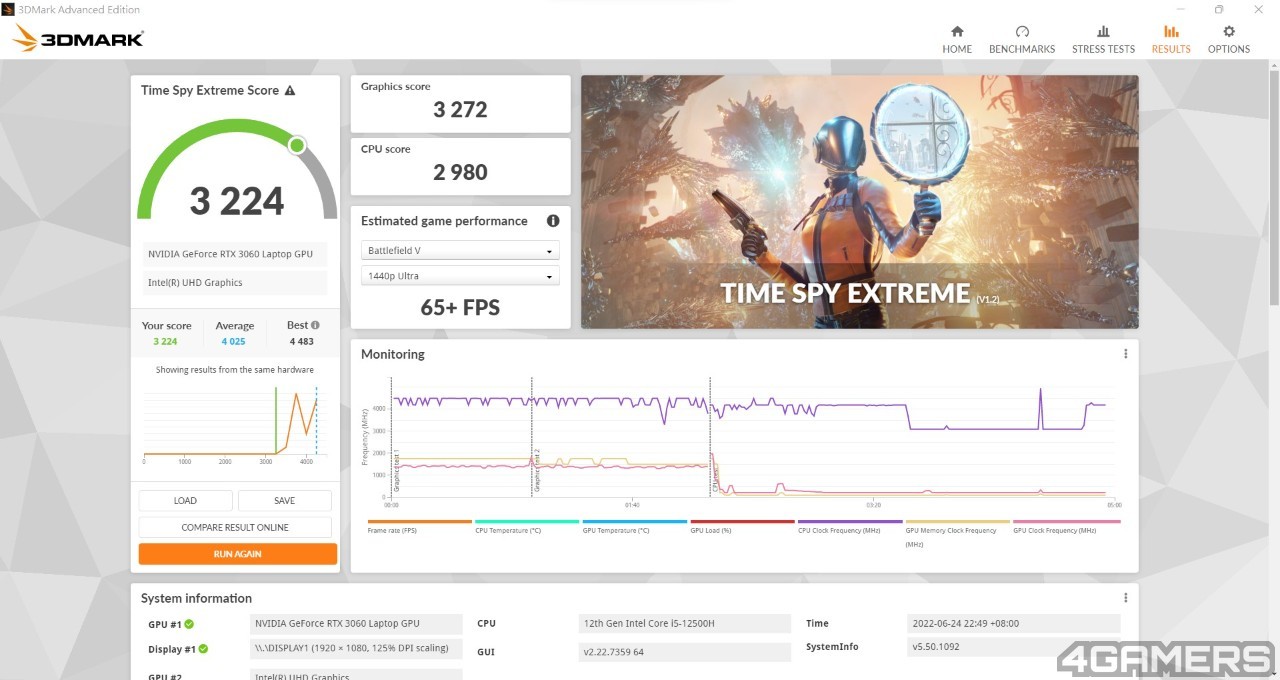Click the NVIDIA GeForce RTX 3060 Laptop GPU row under score
Screen dimensions: 1280x680
pos(233,254)
